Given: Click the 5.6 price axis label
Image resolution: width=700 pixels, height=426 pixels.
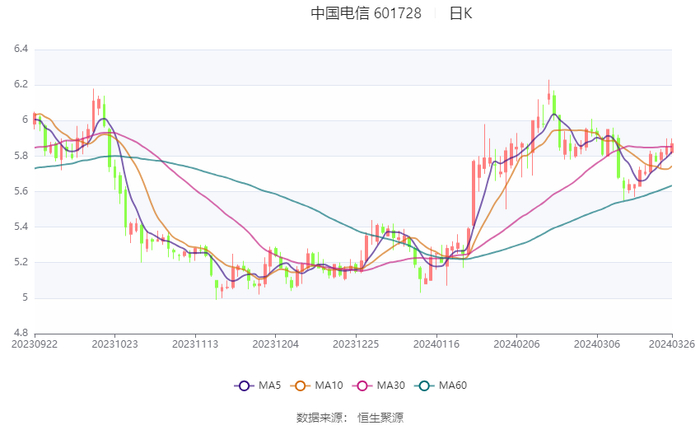Looking at the screenshot, I should 21,191.
